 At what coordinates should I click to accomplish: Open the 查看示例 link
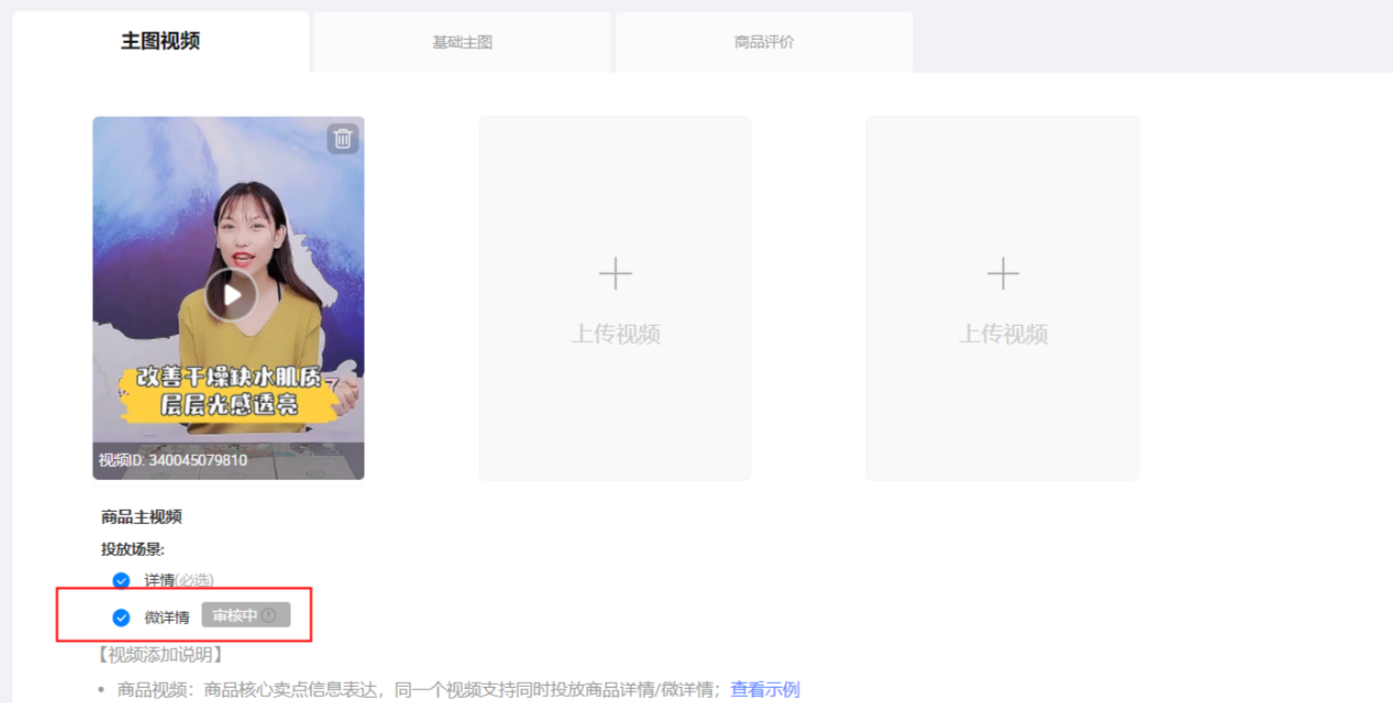(x=765, y=689)
